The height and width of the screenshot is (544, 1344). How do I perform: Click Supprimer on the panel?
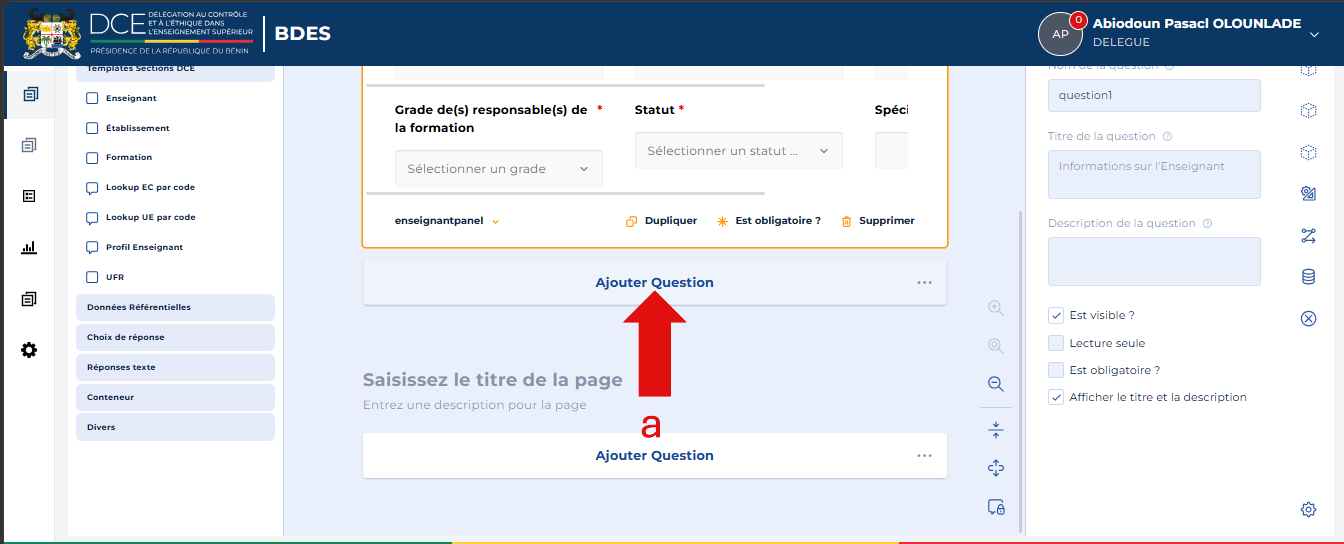tap(877, 221)
